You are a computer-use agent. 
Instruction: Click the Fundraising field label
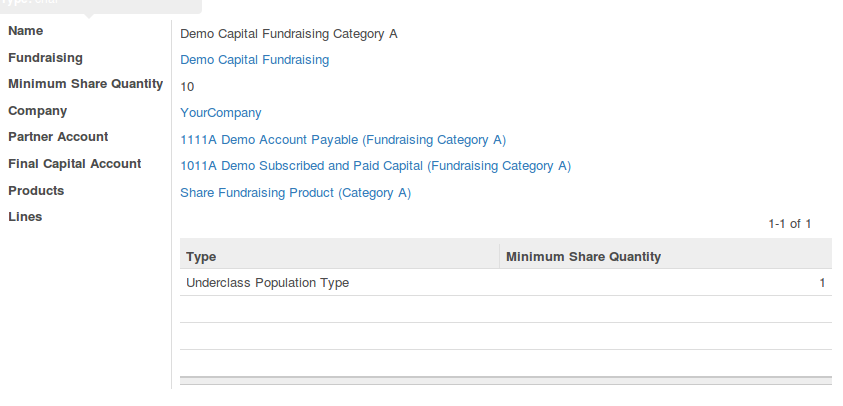point(45,58)
